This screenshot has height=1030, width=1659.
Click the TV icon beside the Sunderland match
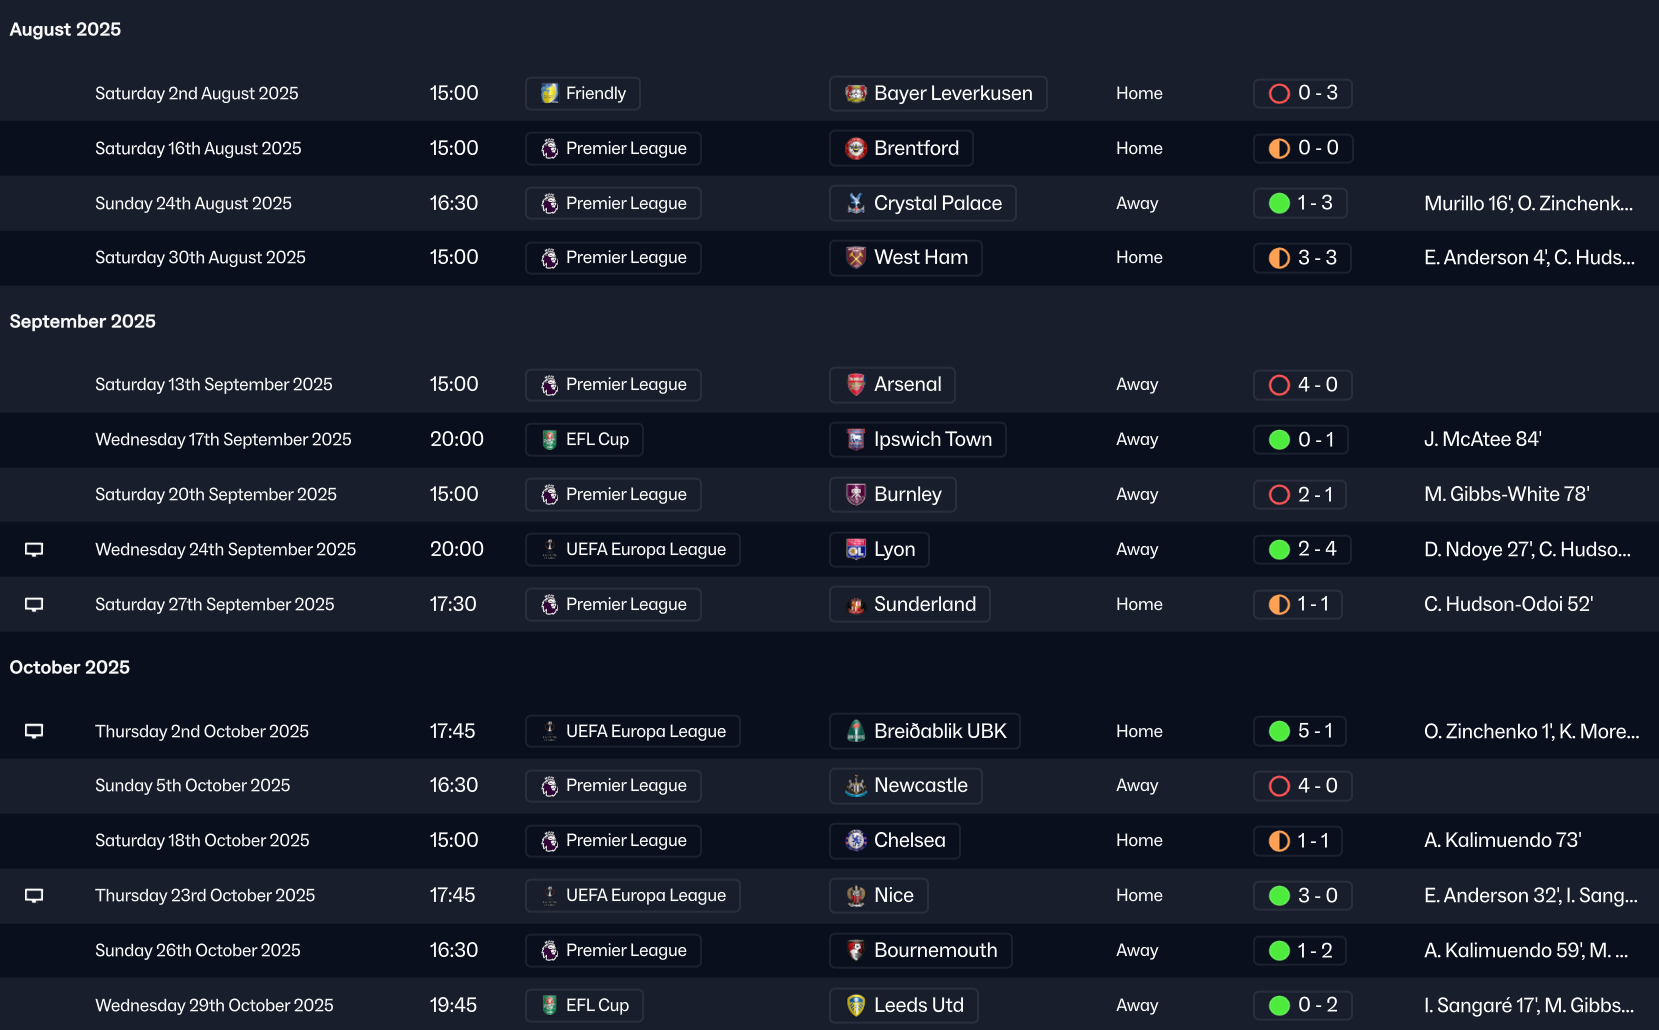34,605
